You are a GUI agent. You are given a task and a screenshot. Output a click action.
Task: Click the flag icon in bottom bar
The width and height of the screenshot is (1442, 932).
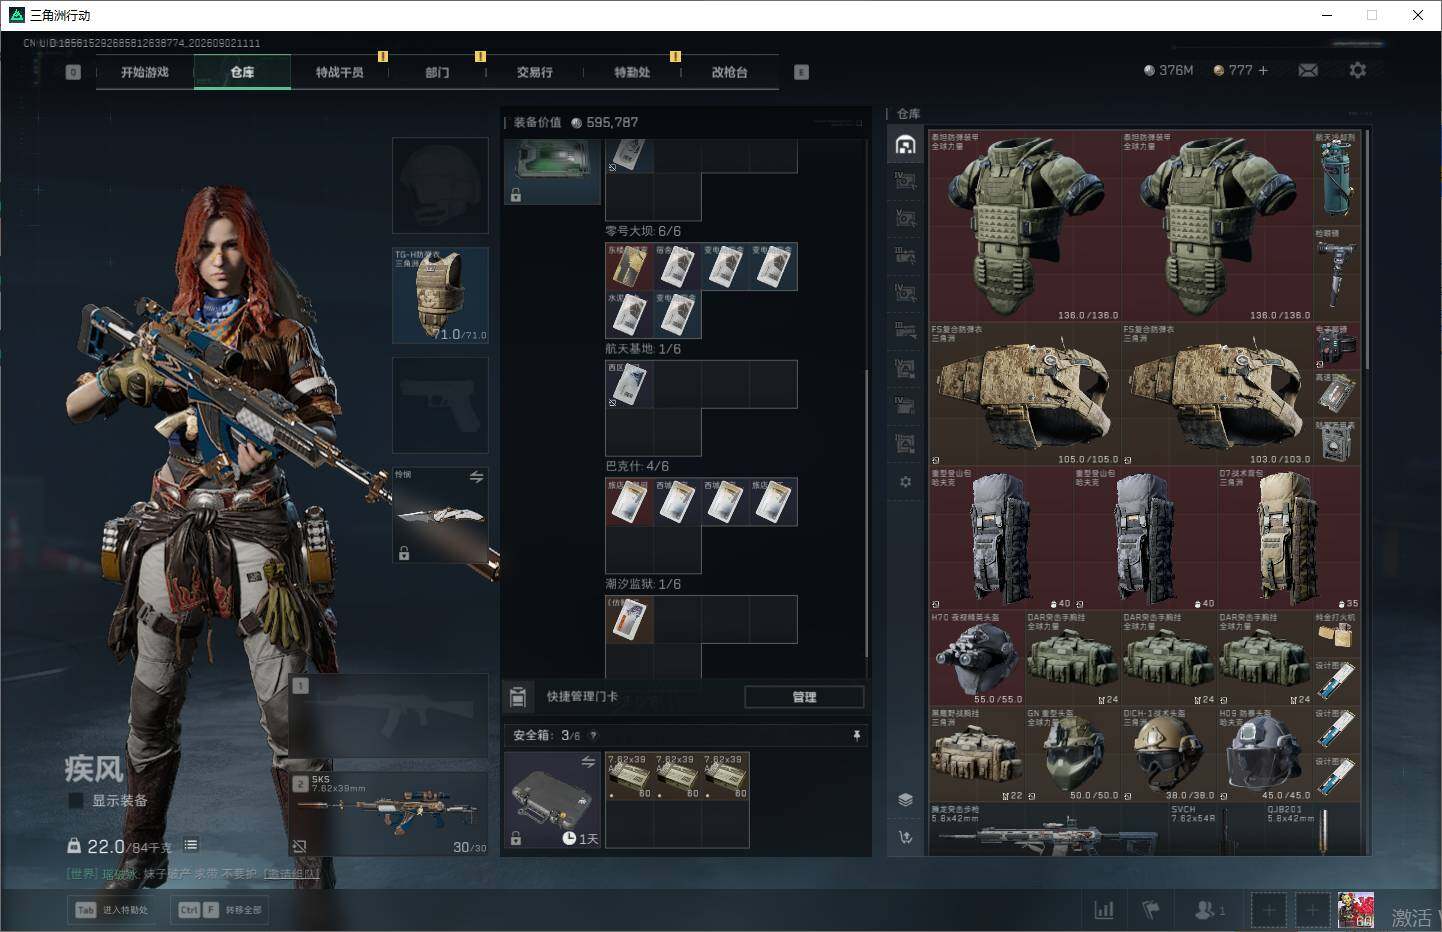point(1151,910)
